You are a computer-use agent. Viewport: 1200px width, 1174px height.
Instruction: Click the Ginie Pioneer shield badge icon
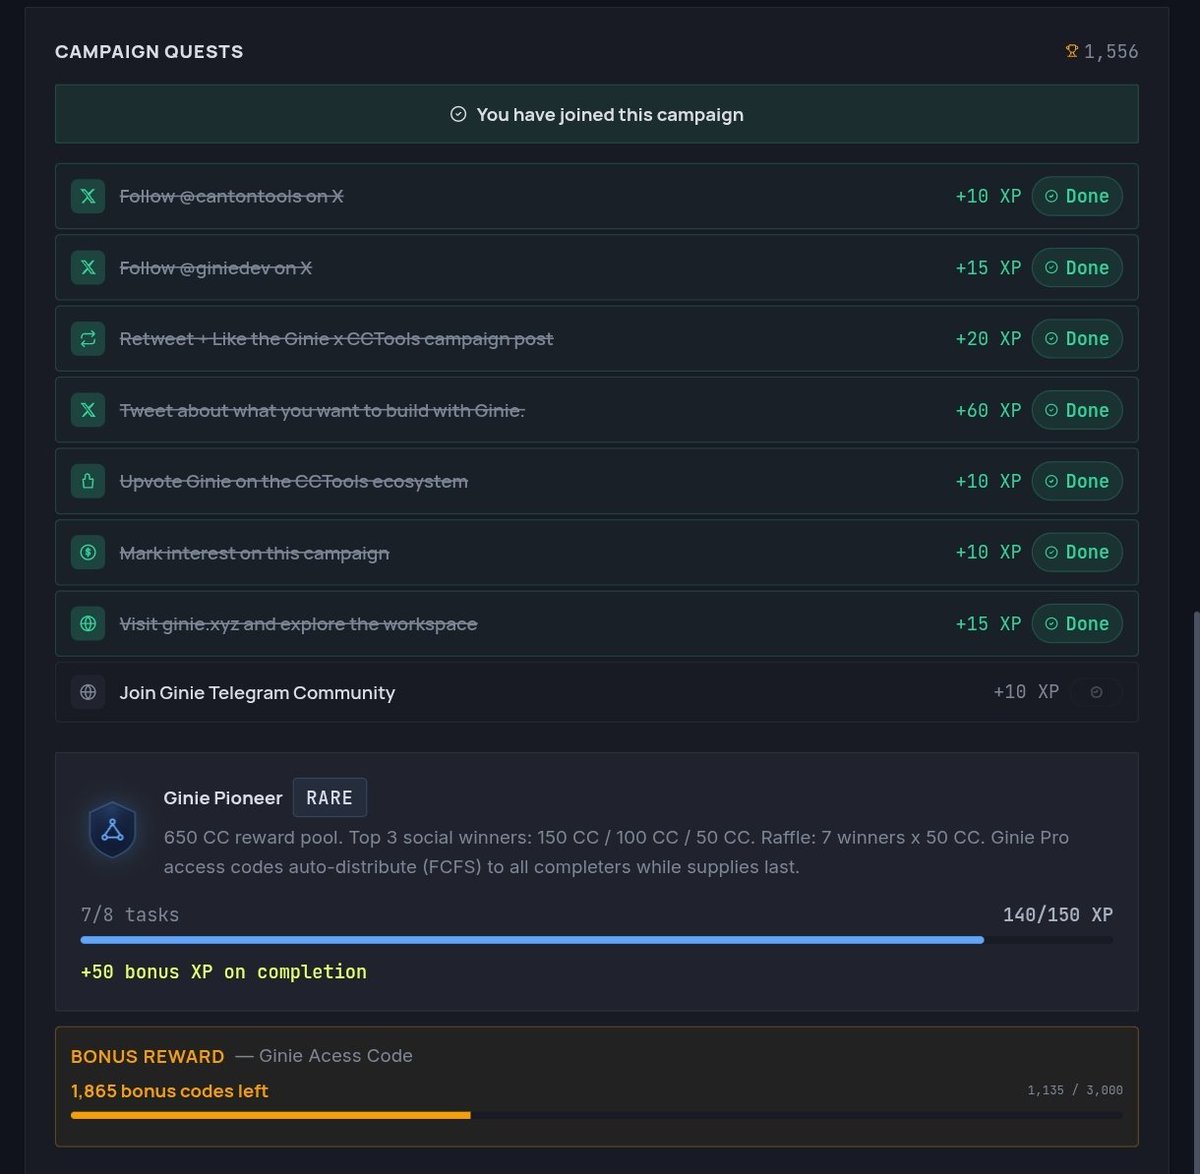point(112,829)
